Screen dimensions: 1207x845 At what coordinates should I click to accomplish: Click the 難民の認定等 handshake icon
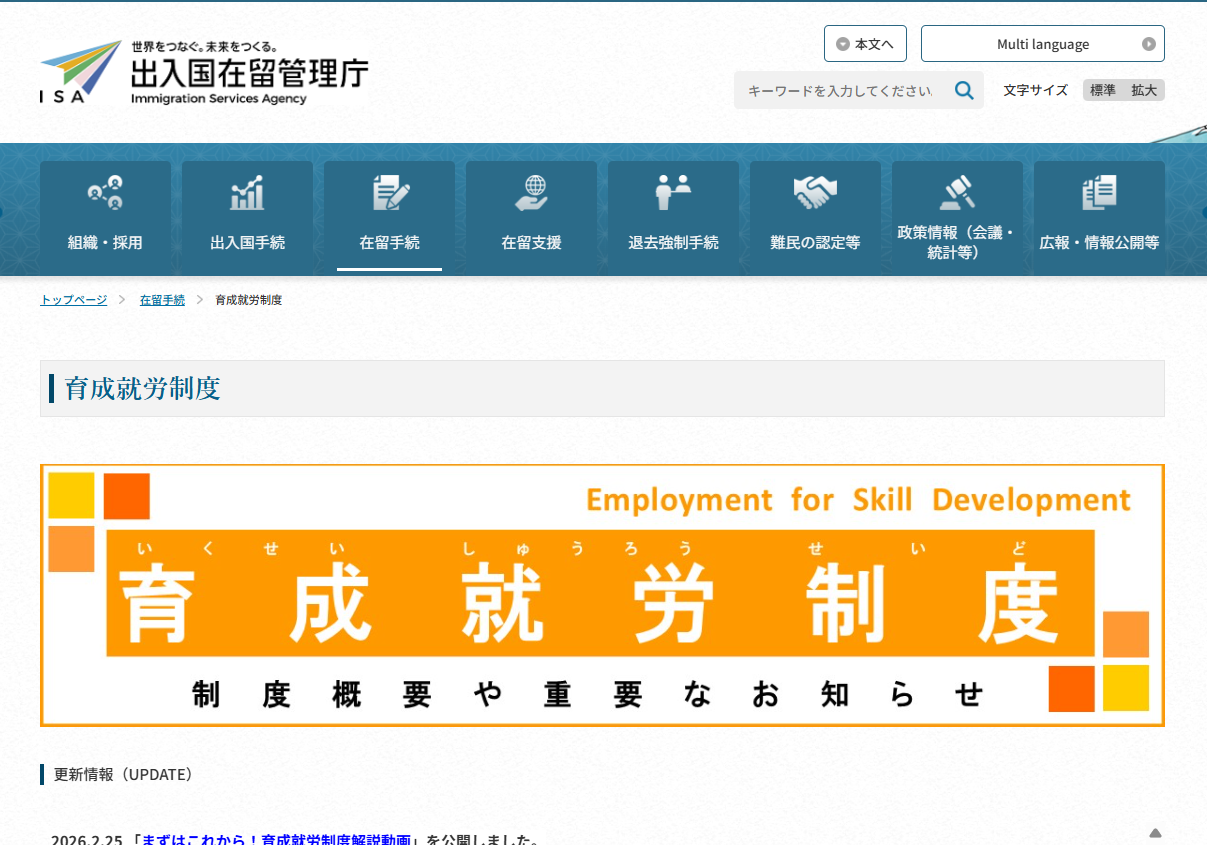pos(815,192)
